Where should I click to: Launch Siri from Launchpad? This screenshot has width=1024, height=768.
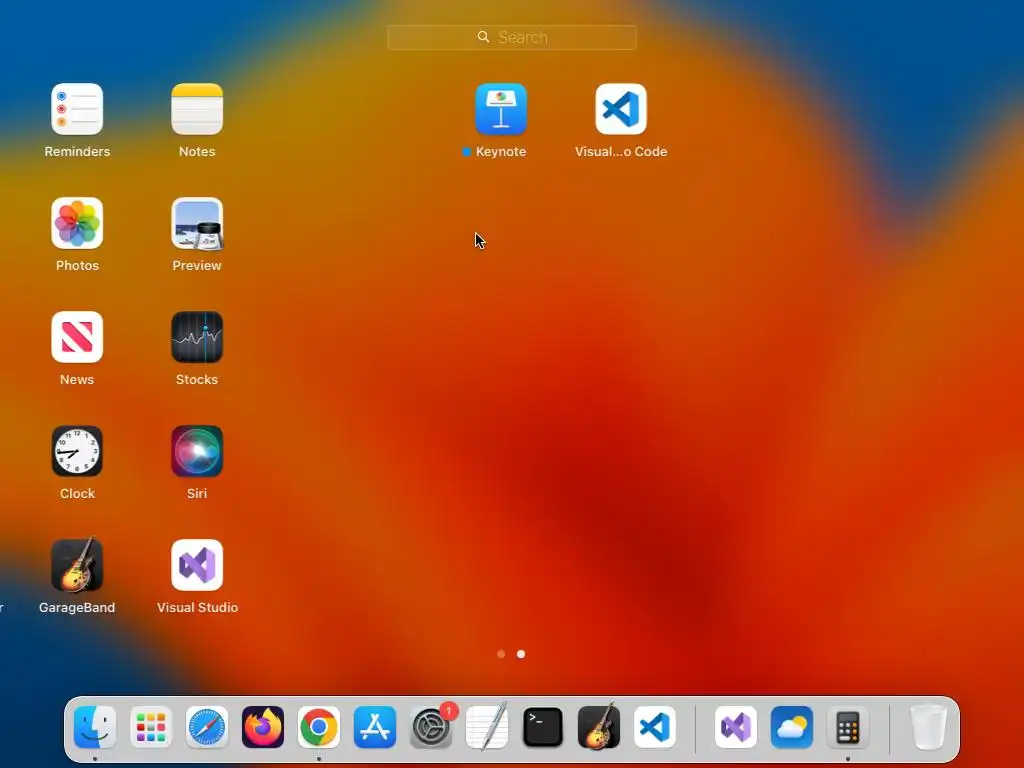(x=197, y=451)
